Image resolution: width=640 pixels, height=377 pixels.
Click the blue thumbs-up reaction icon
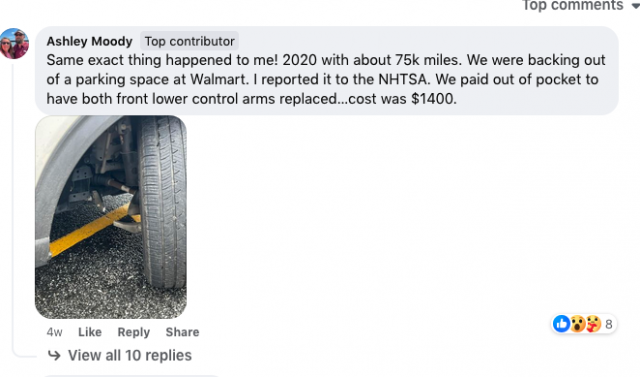562,324
